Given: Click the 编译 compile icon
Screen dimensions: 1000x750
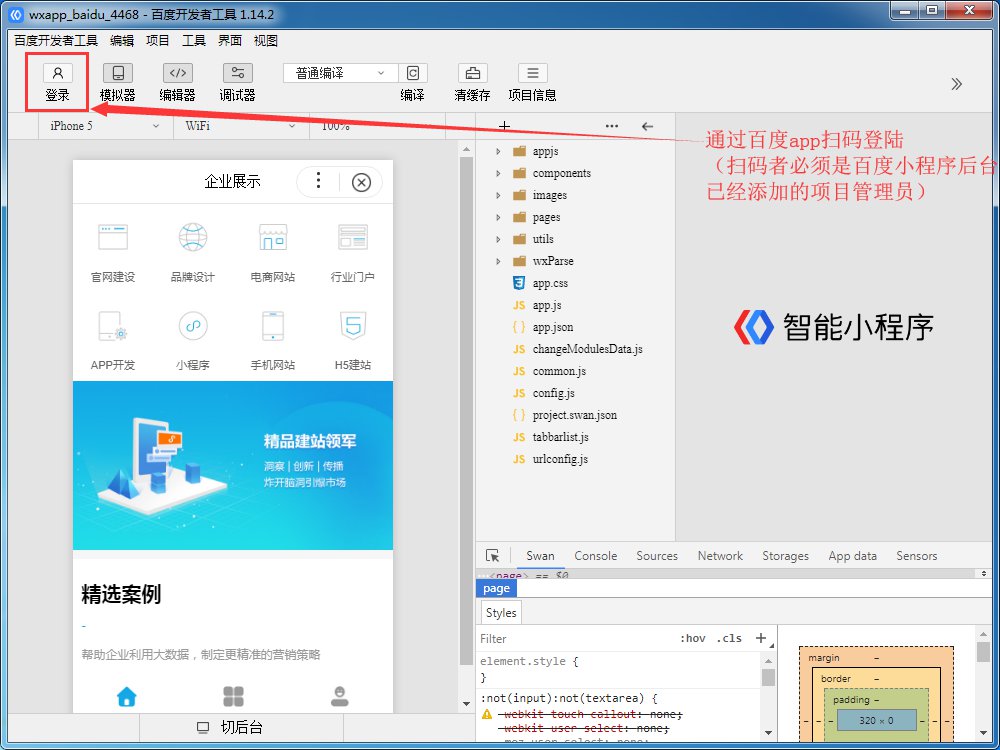Looking at the screenshot, I should [x=413, y=73].
